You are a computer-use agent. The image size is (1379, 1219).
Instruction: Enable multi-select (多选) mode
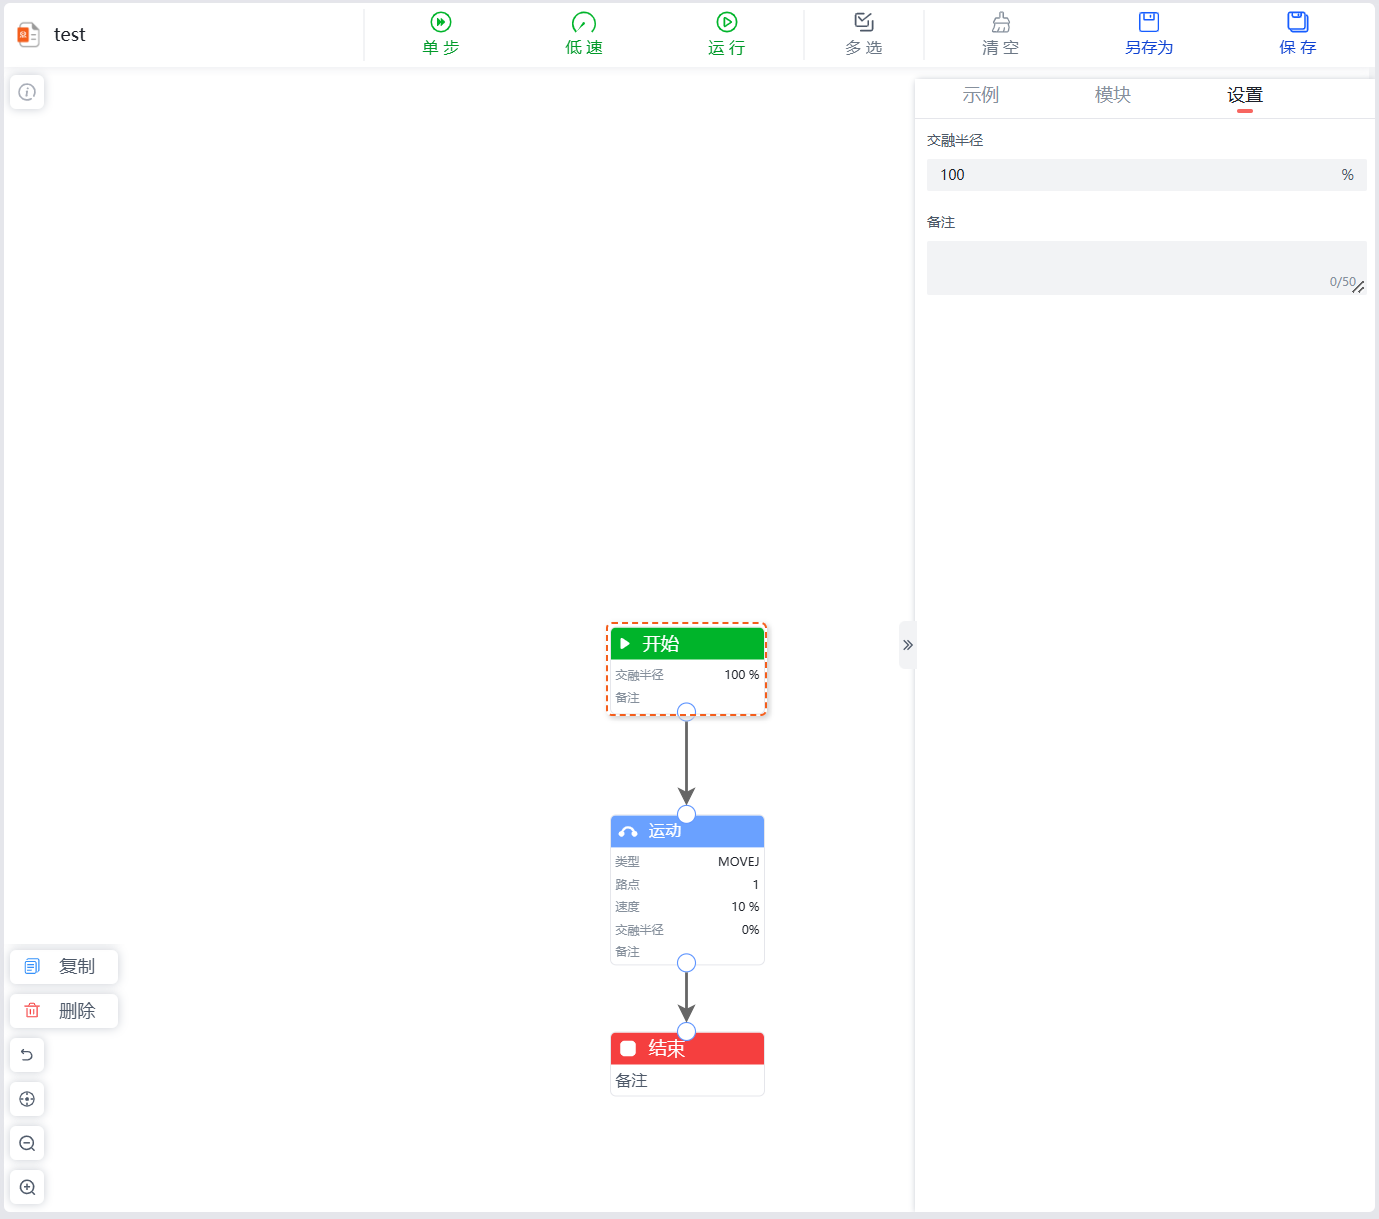pos(863,34)
